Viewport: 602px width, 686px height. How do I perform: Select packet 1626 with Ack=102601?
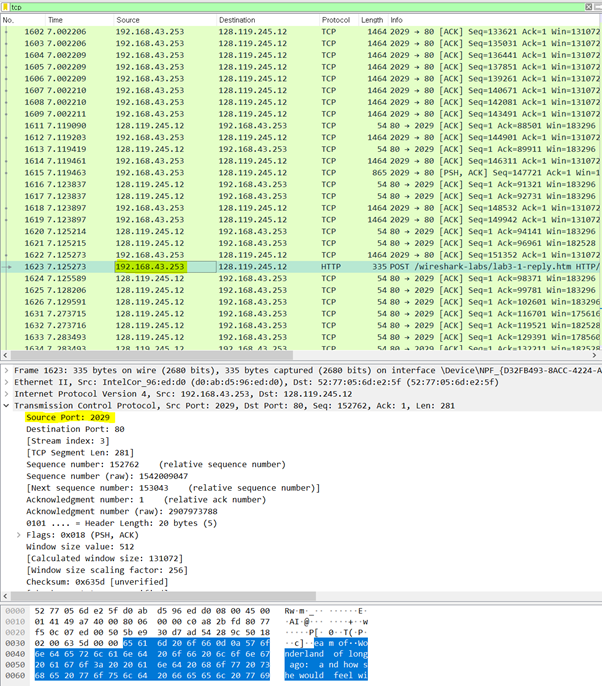[301, 302]
